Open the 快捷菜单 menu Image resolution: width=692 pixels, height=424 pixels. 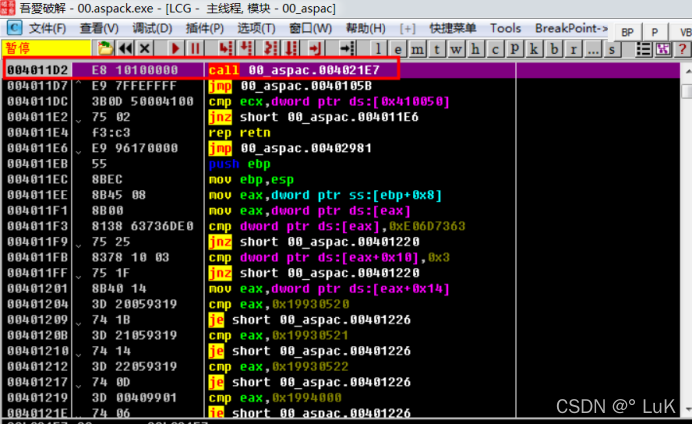(x=453, y=29)
